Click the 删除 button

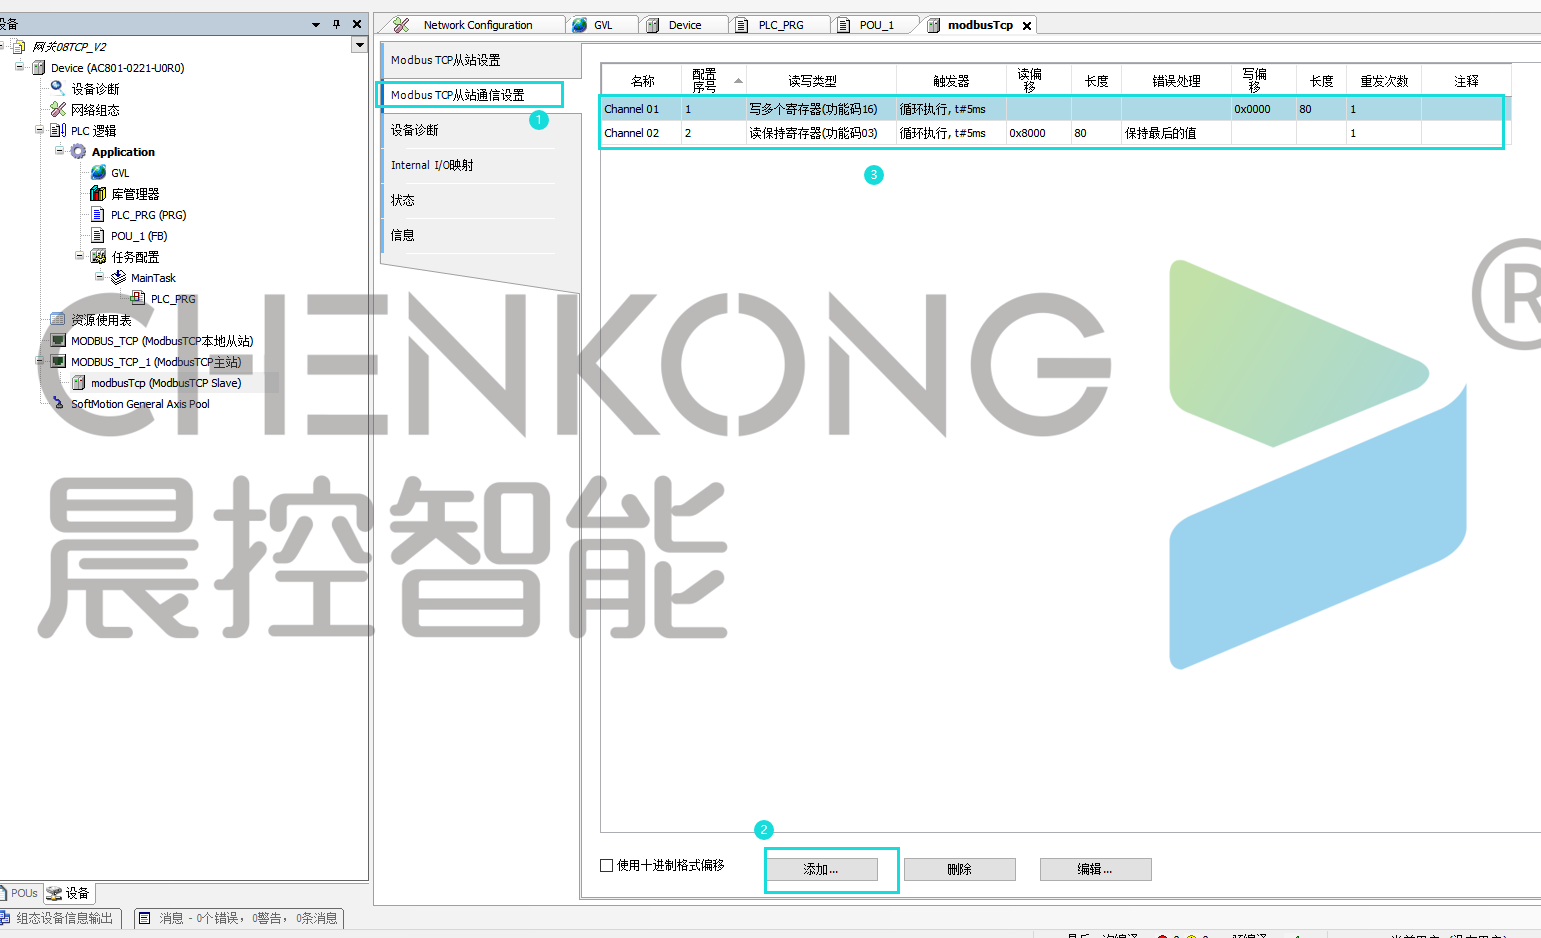point(959,869)
